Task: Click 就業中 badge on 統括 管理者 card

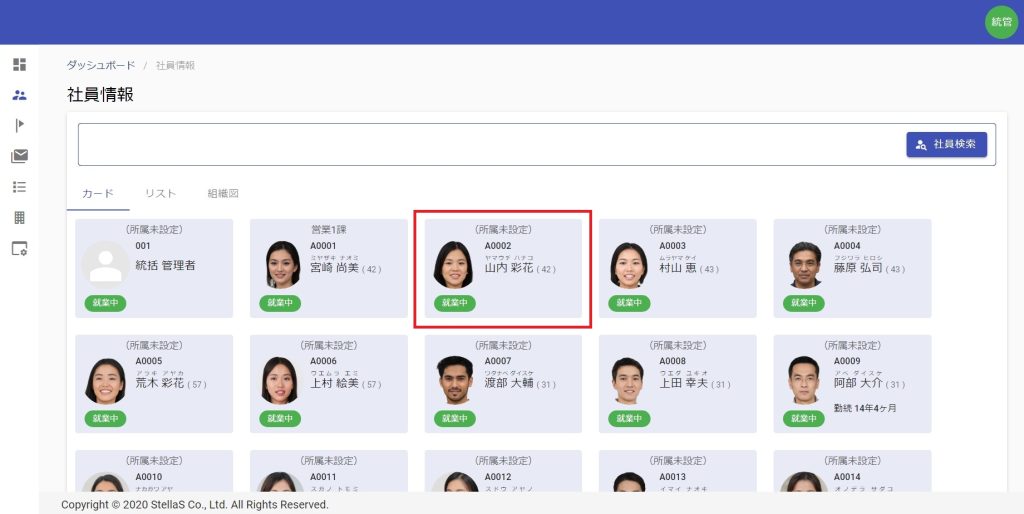Action: pyautogui.click(x=105, y=303)
